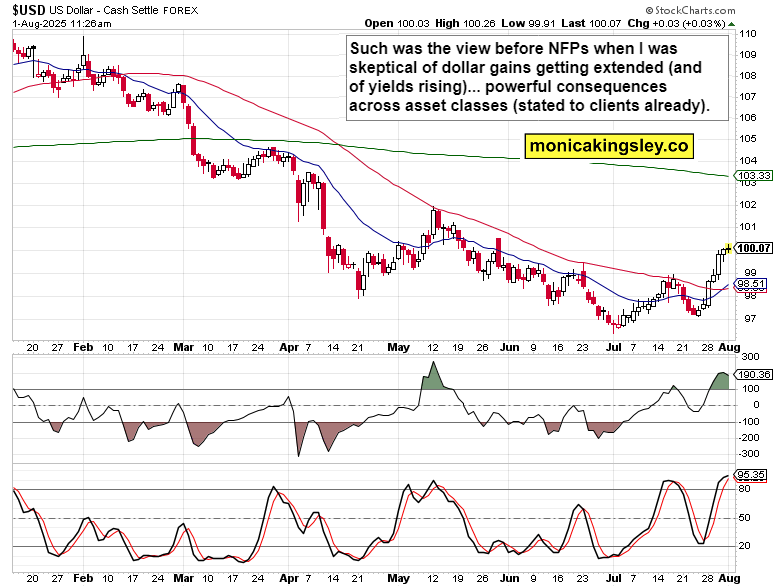Click the High 100.26 value in header
Screen dimensions: 779x588
point(463,22)
